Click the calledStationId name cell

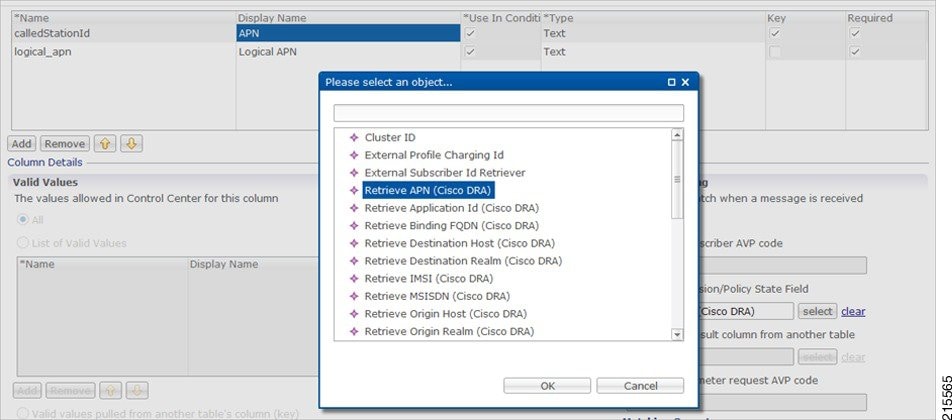point(123,33)
